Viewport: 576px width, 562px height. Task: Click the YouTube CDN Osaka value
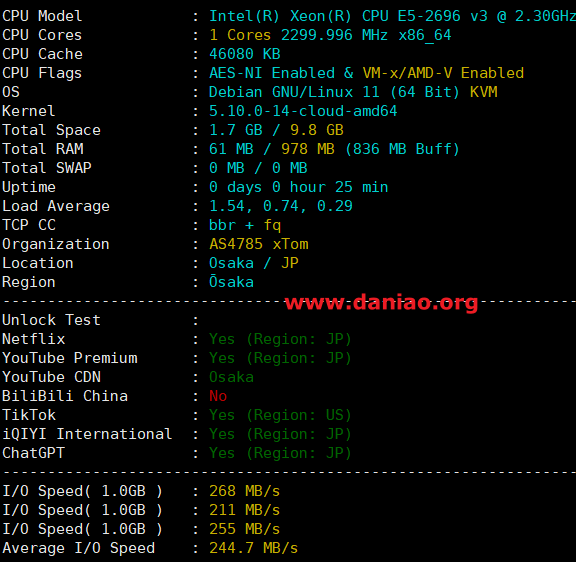[x=231, y=377]
